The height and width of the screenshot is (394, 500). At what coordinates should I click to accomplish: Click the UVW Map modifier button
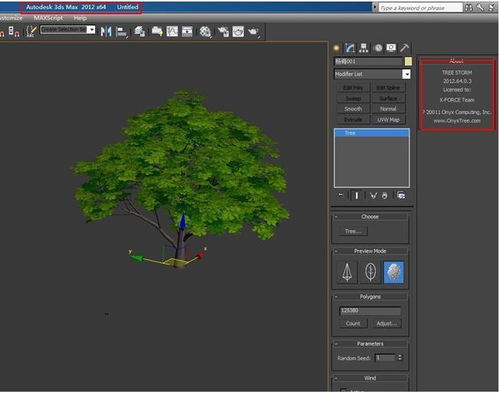click(388, 119)
